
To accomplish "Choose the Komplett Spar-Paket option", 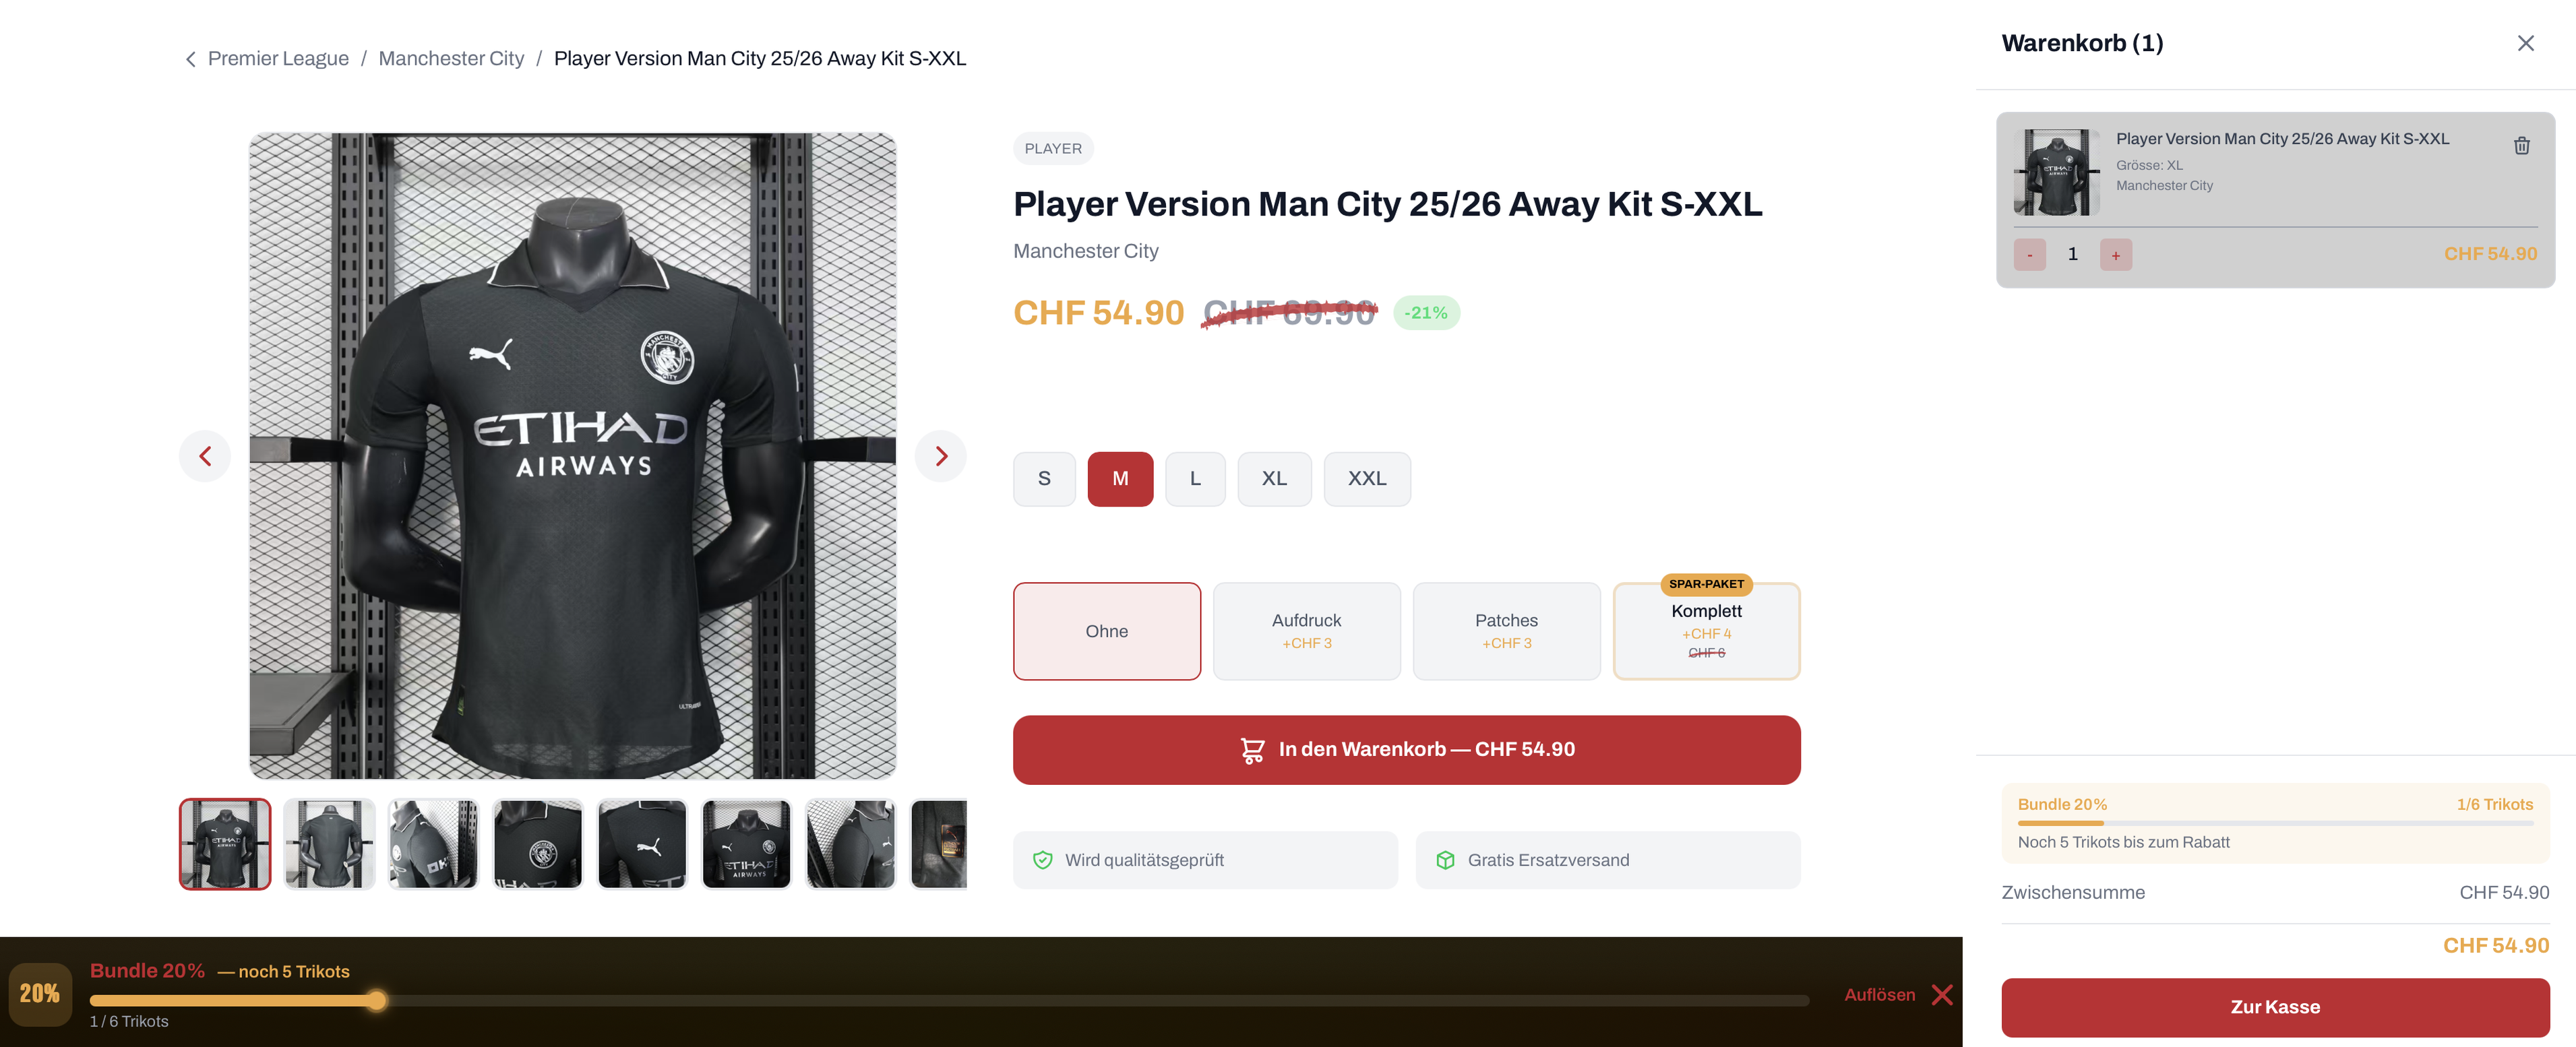I will (x=1706, y=631).
